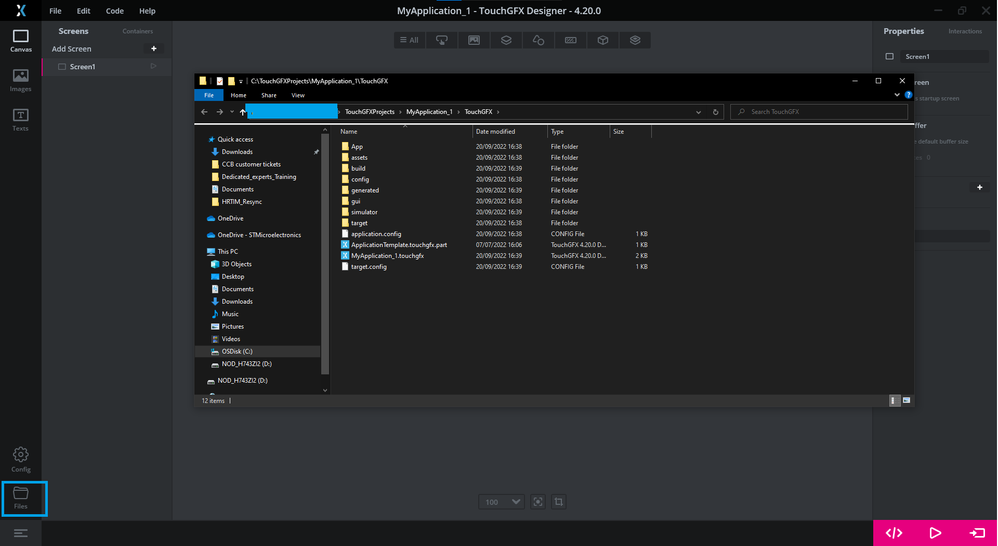This screenshot has height=546, width=998.
Task: Expand the Explorer ribbon chevron
Action: [897, 95]
